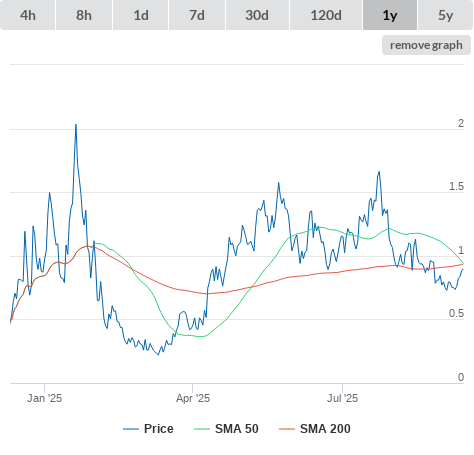This screenshot has height=455, width=474.
Task: Choose the 1d time range tab
Action: tap(141, 15)
